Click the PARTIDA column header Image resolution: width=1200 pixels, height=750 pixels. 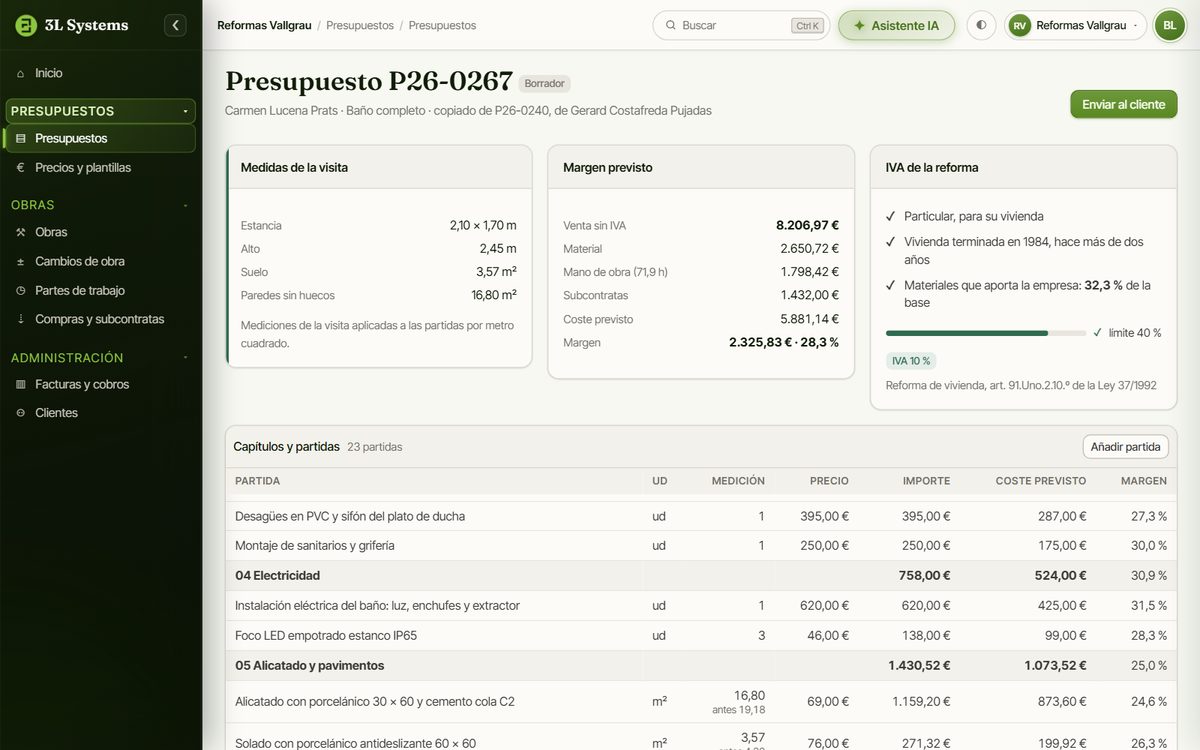coord(257,481)
